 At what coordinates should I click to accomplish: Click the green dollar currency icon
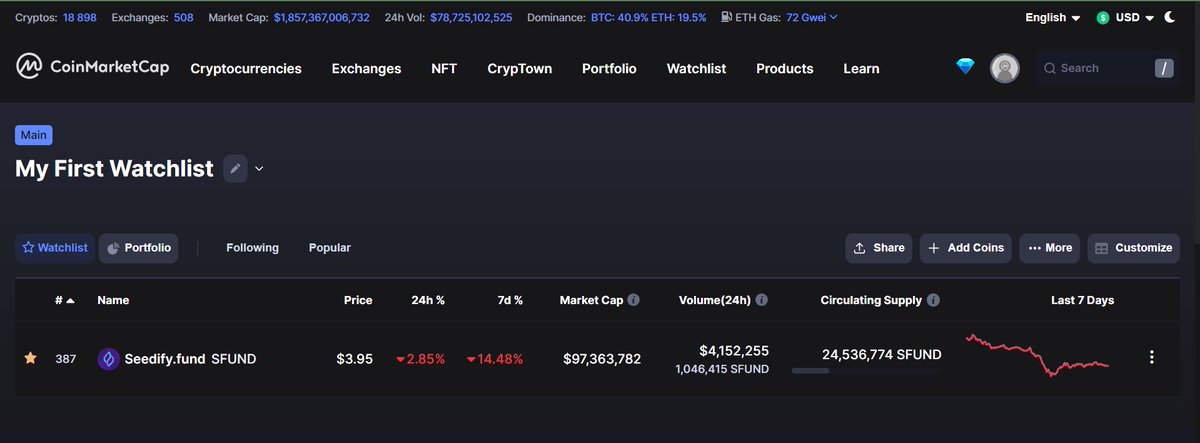pos(1104,18)
